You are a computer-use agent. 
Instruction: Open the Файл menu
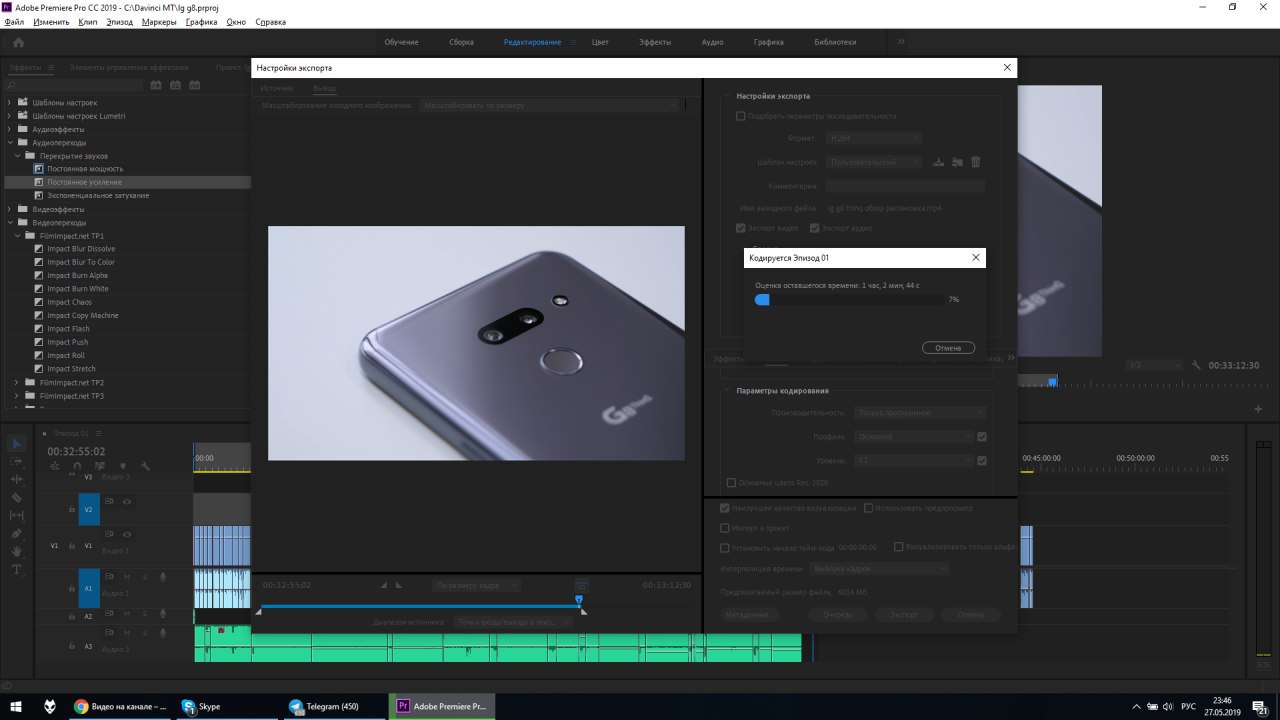coord(14,21)
